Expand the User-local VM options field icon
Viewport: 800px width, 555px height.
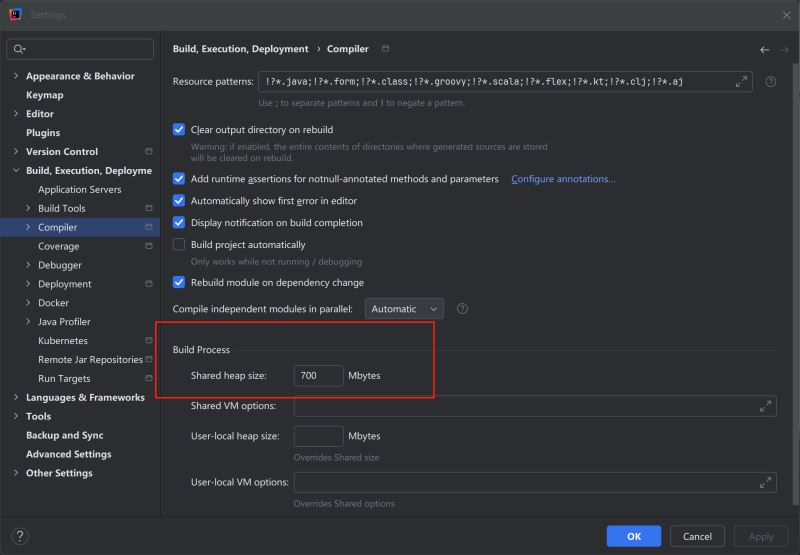tap(765, 482)
